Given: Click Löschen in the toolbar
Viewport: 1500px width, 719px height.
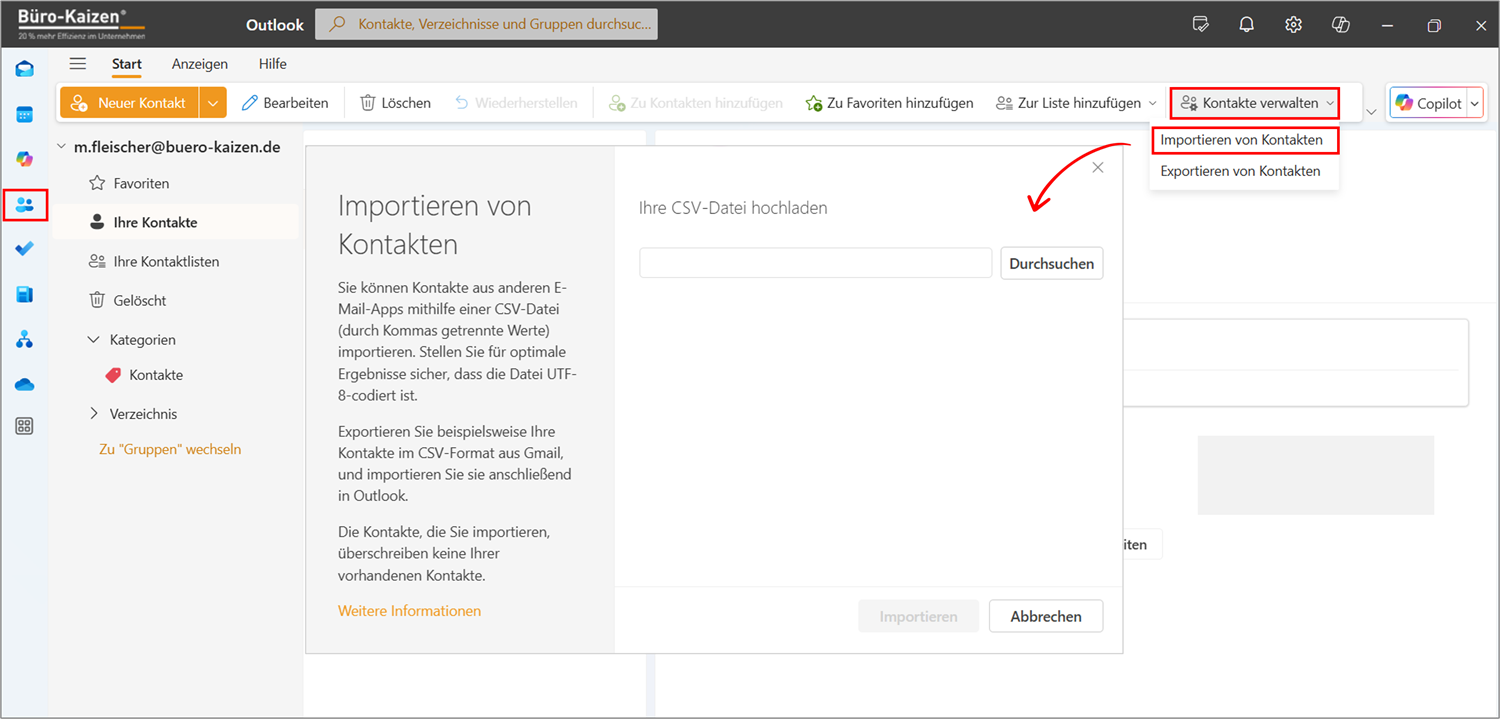Looking at the screenshot, I should coord(395,103).
